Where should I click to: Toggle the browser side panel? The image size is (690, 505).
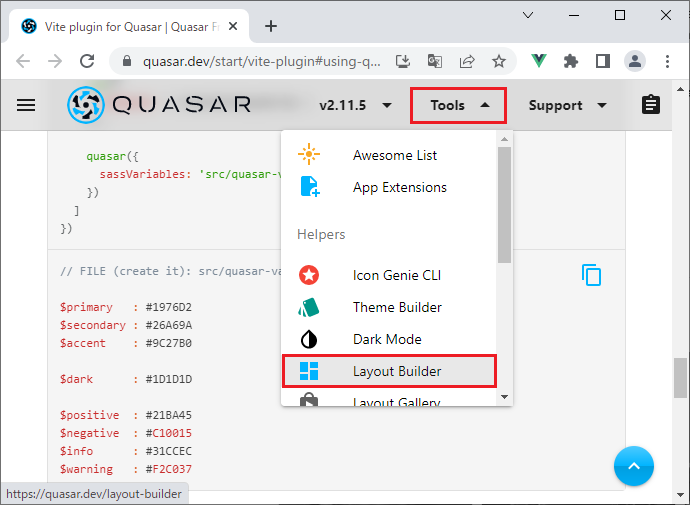[603, 61]
